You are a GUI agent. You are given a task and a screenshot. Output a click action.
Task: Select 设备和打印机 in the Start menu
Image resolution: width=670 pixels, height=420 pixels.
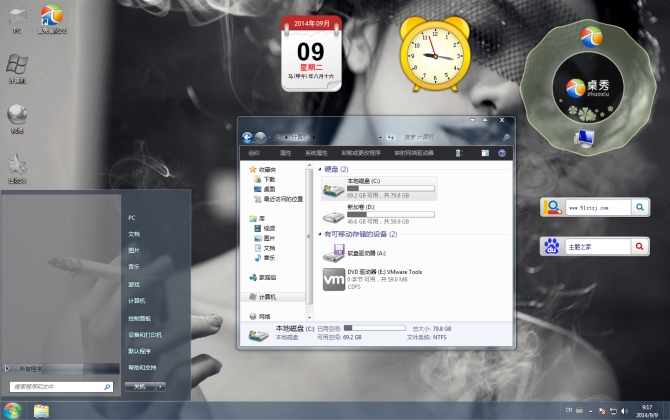(x=144, y=334)
